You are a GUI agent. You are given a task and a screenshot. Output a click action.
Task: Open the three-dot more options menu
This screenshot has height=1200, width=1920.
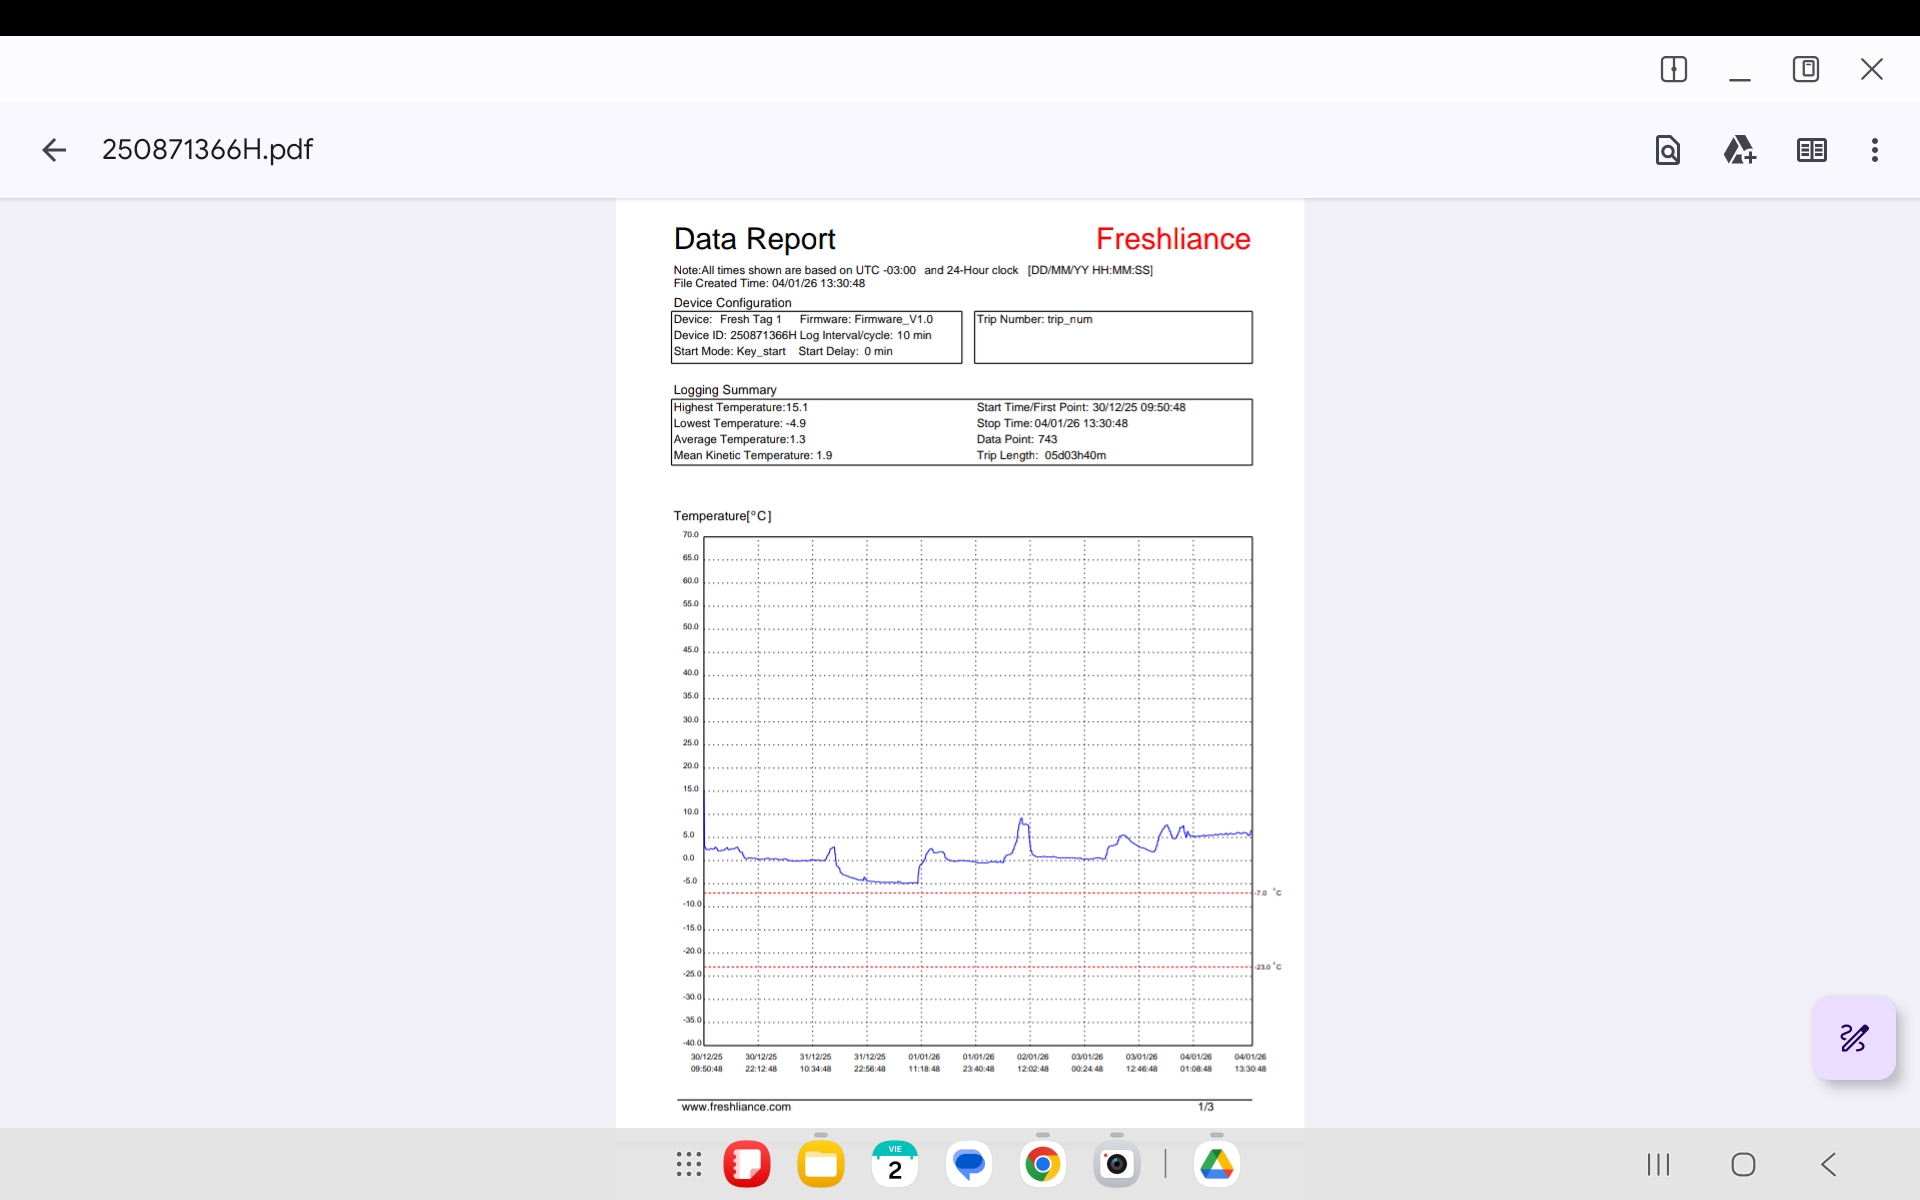[1874, 150]
